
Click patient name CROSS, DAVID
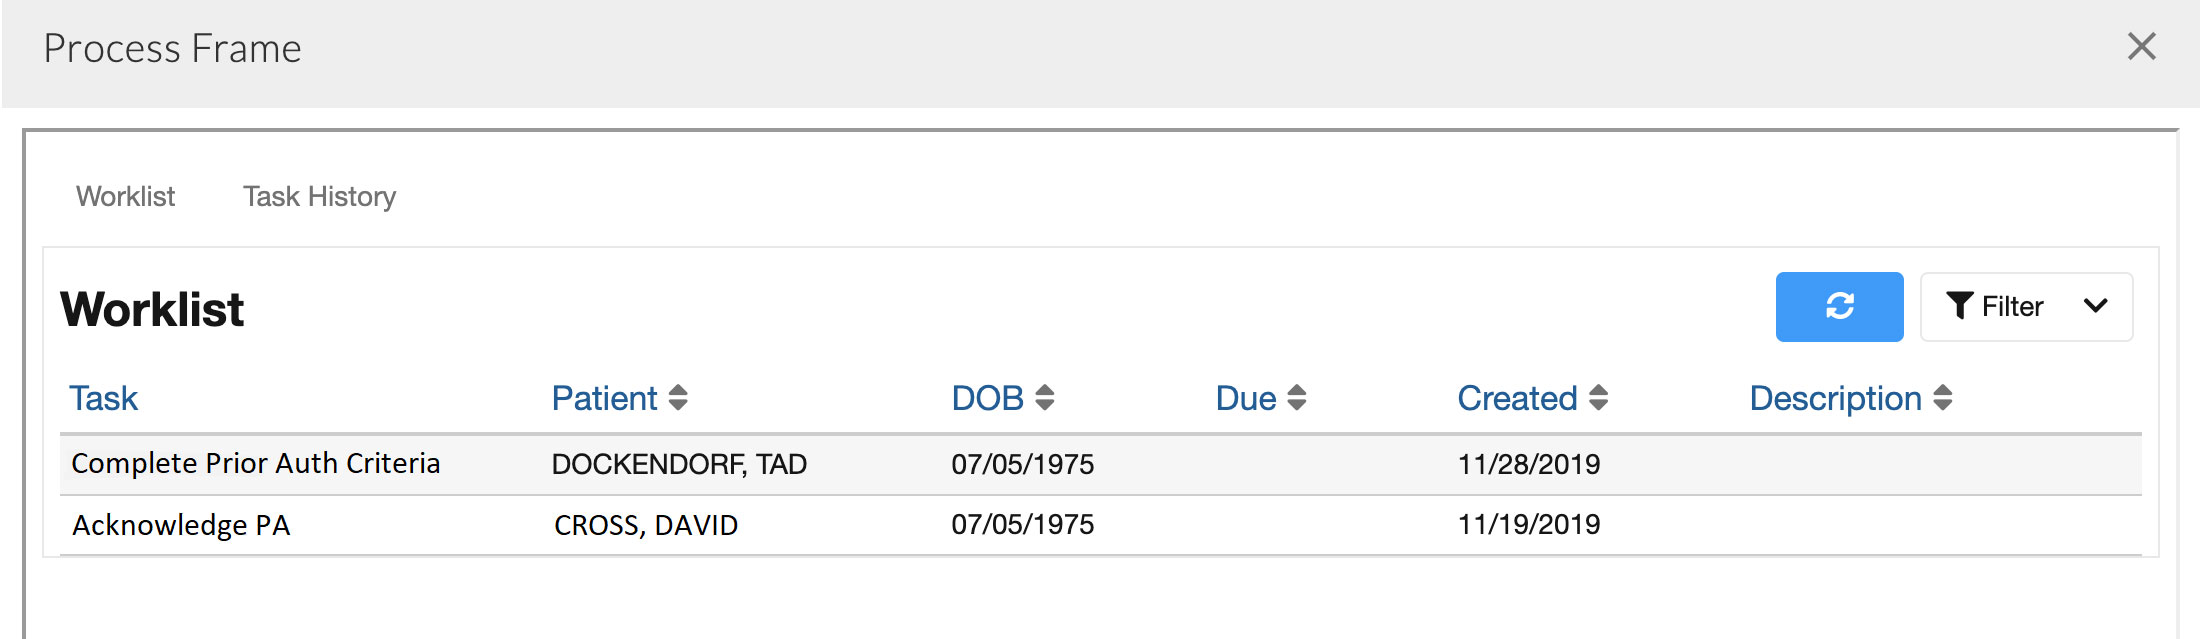click(x=645, y=525)
